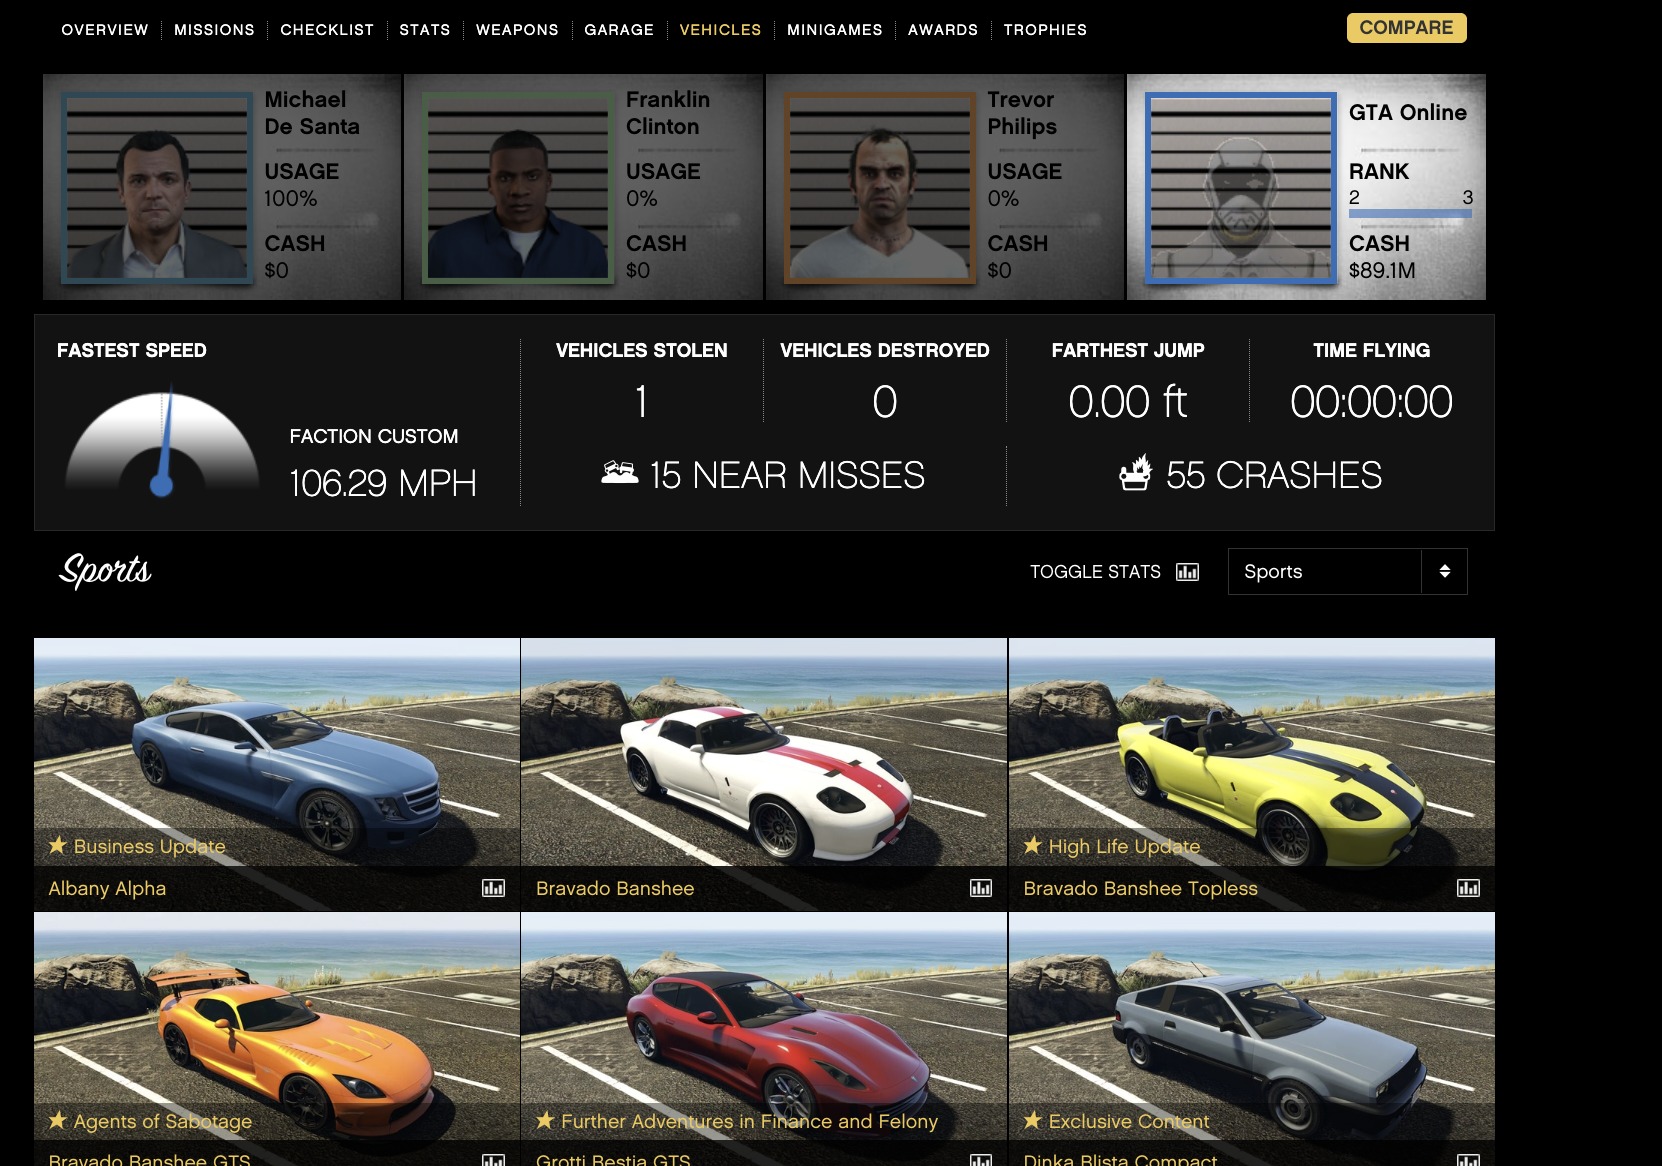Screen dimensions: 1662x1166
Task: Click star beside Further Adventures in Finance
Action: click(x=545, y=1120)
